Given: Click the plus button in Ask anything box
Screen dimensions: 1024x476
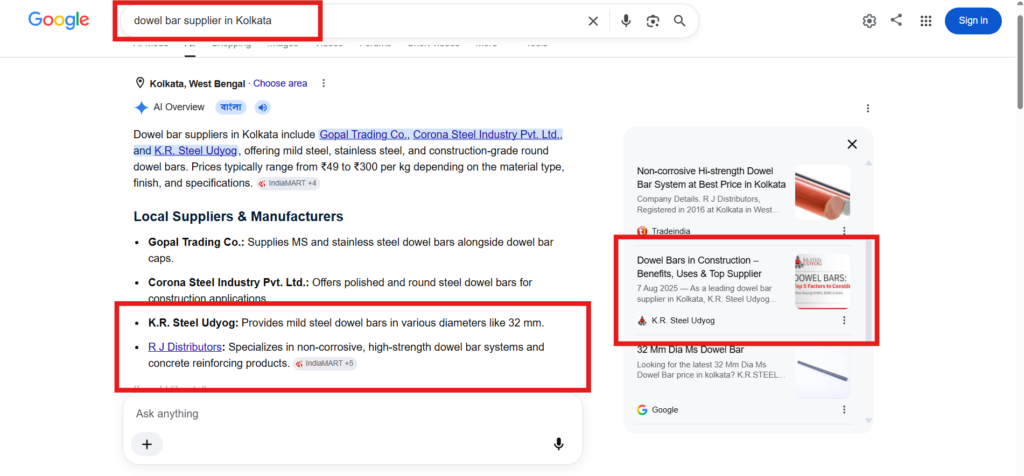Looking at the screenshot, I should pyautogui.click(x=147, y=444).
